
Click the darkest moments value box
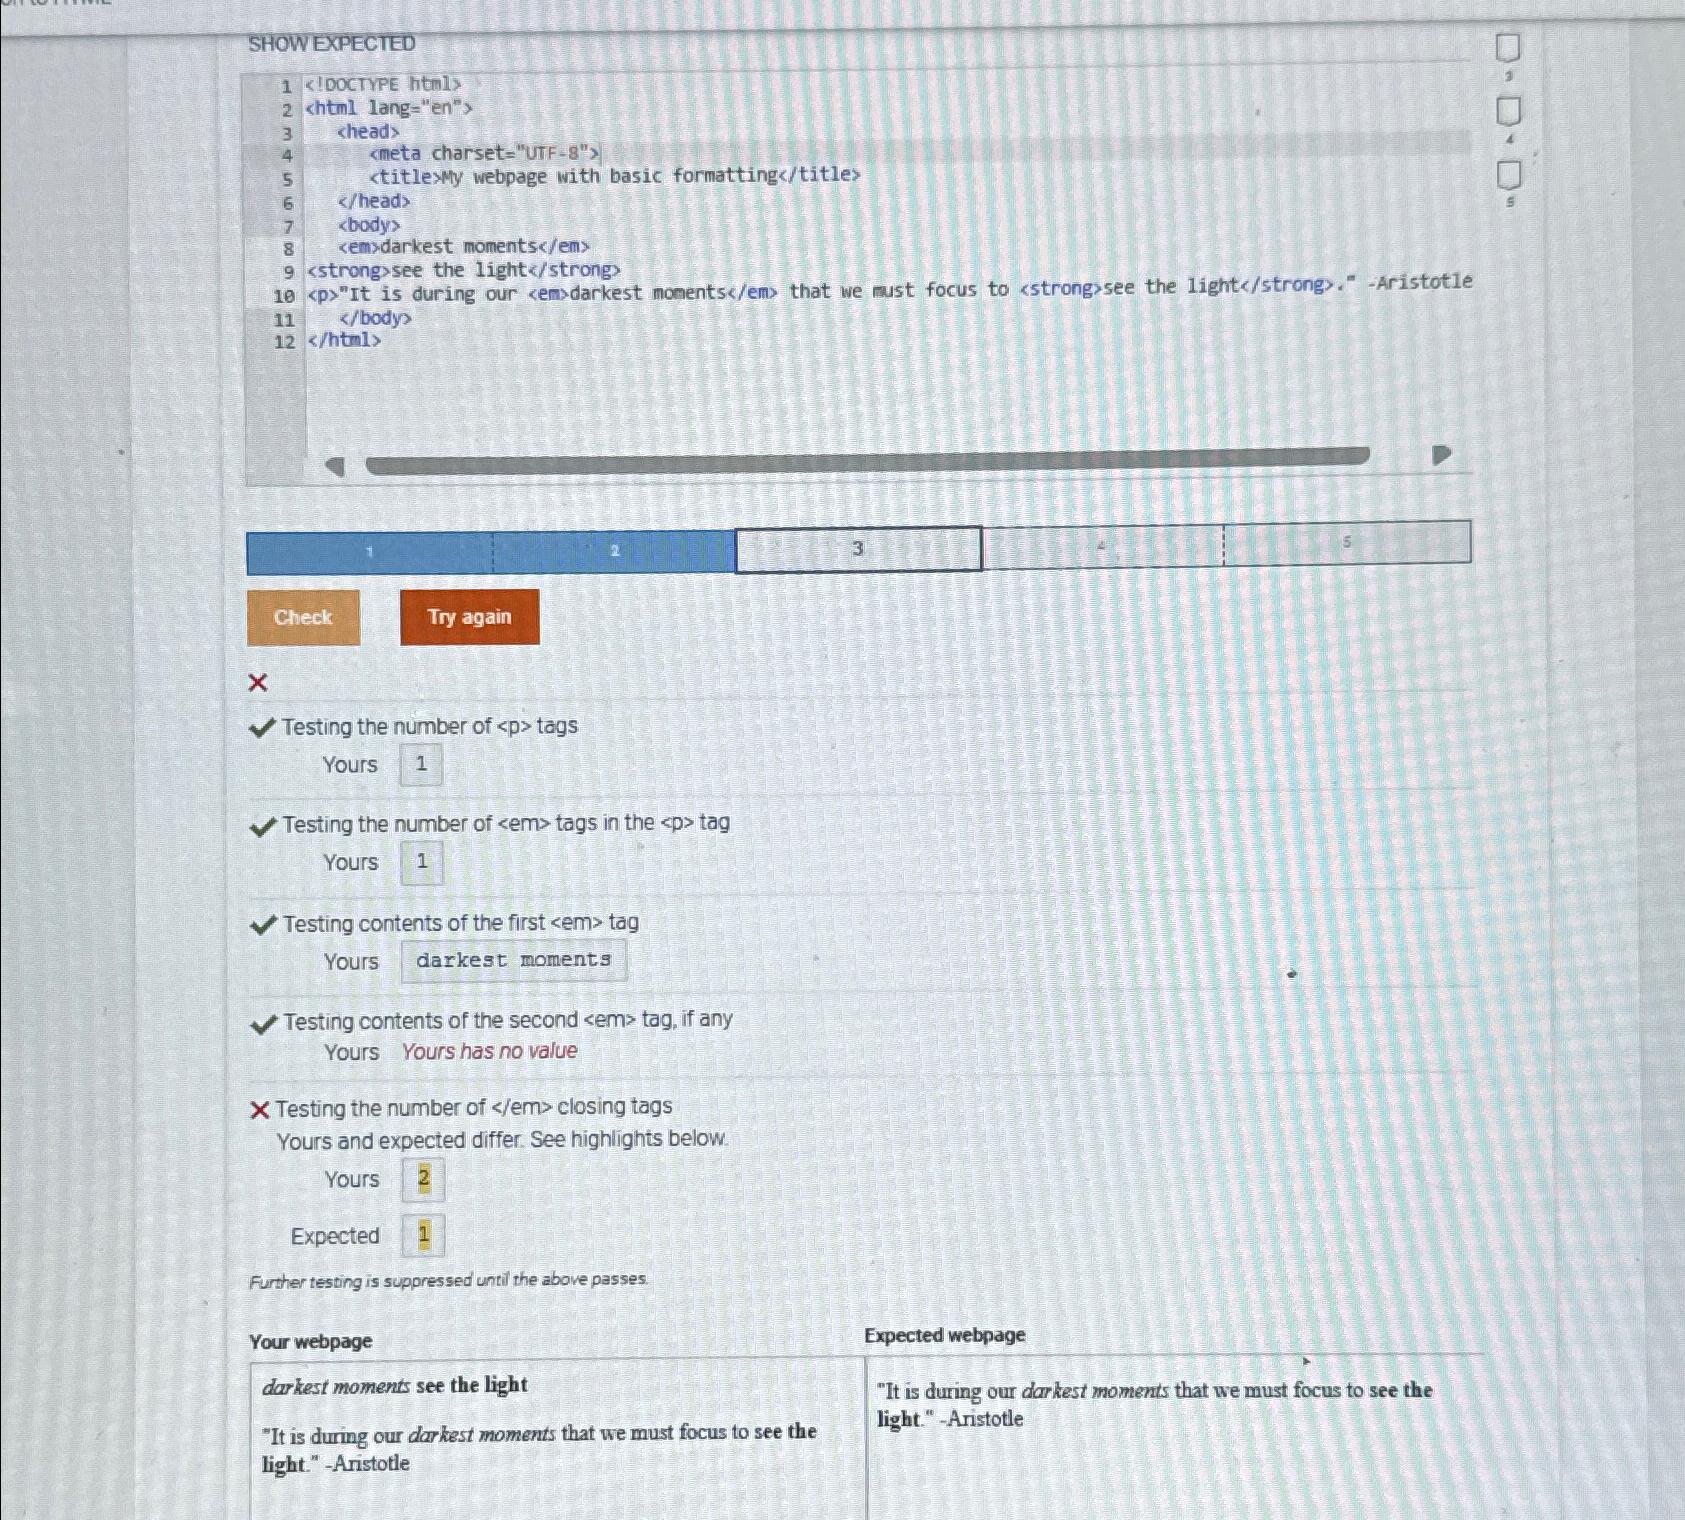pos(514,959)
